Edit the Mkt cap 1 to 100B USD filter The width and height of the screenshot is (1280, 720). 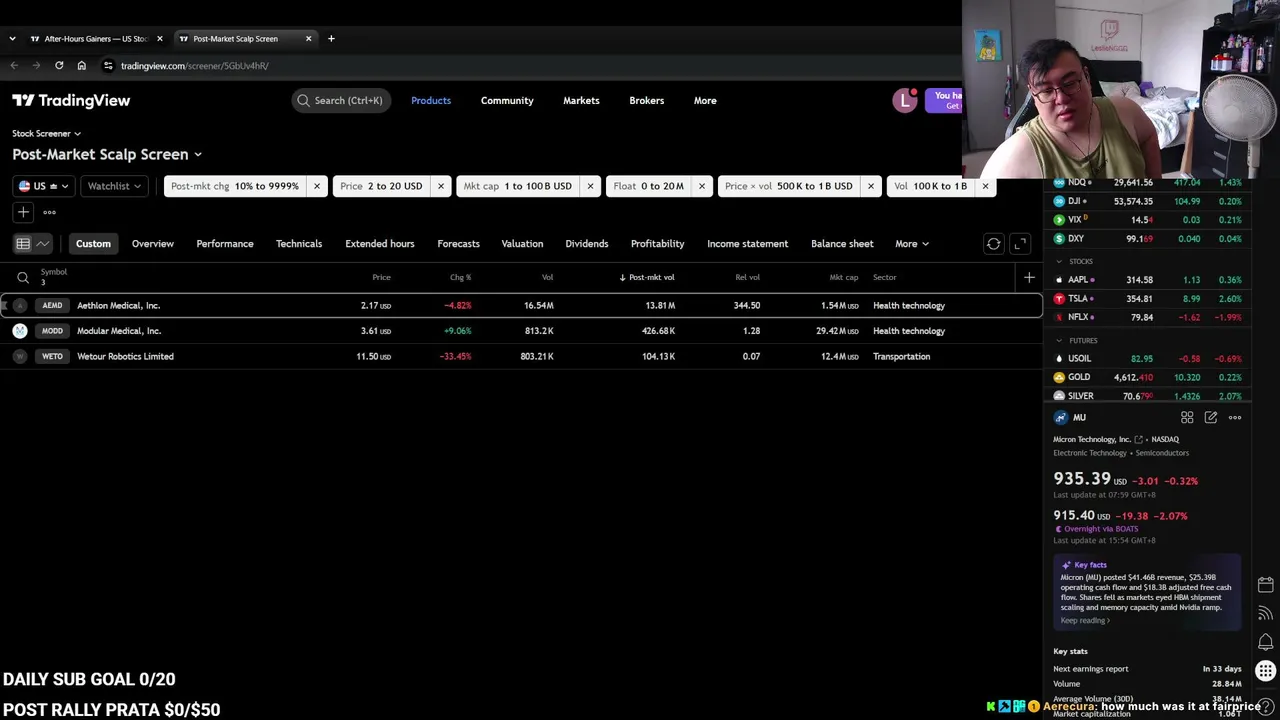click(517, 186)
